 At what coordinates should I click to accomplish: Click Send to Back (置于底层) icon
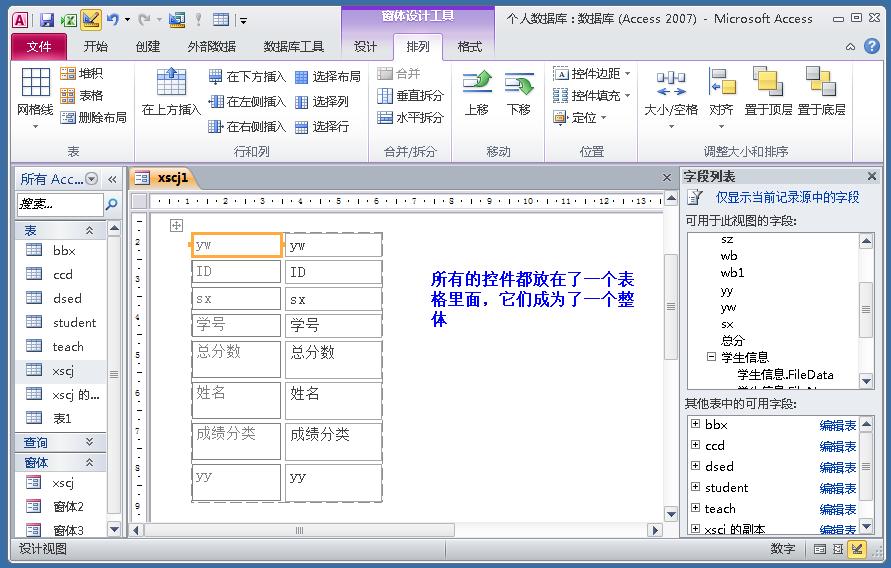coord(821,84)
